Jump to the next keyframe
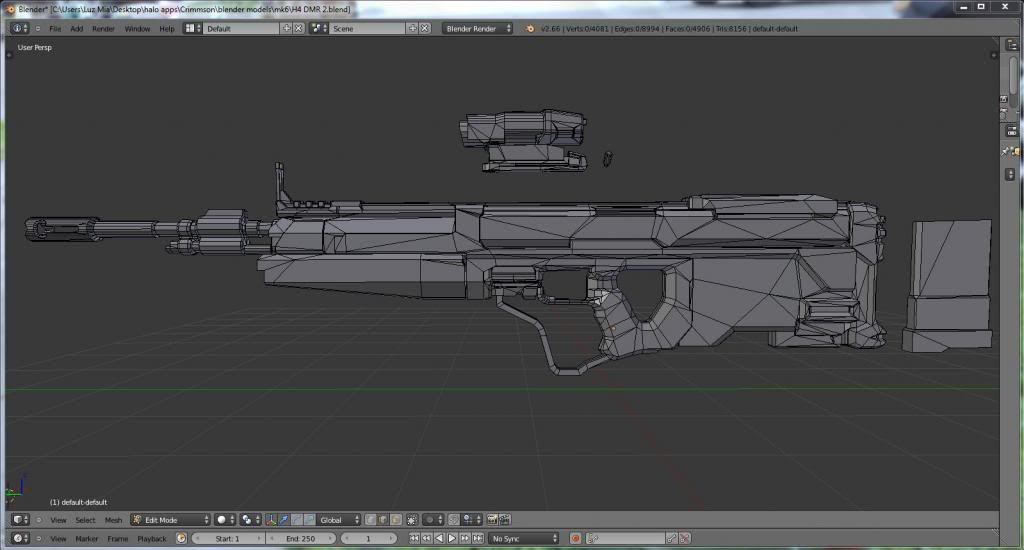The height and width of the screenshot is (550, 1024). coord(465,538)
